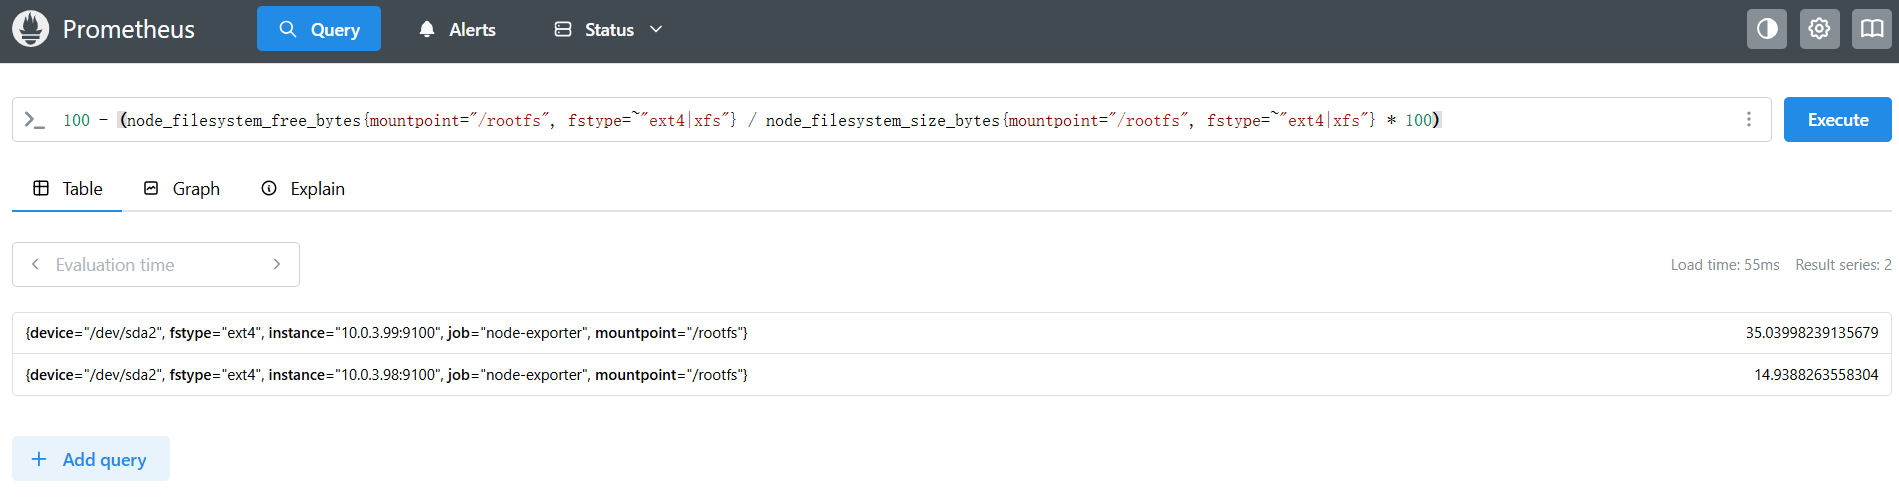The height and width of the screenshot is (497, 1899).
Task: Click the value 35.03998239135679
Action: pos(1811,333)
